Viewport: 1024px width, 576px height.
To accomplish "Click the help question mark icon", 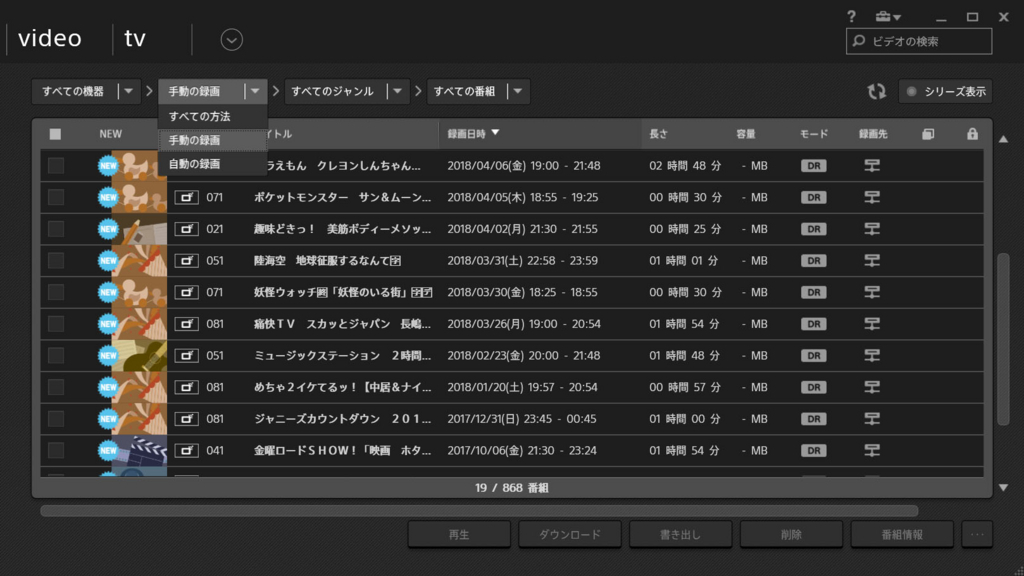I will coord(851,16).
